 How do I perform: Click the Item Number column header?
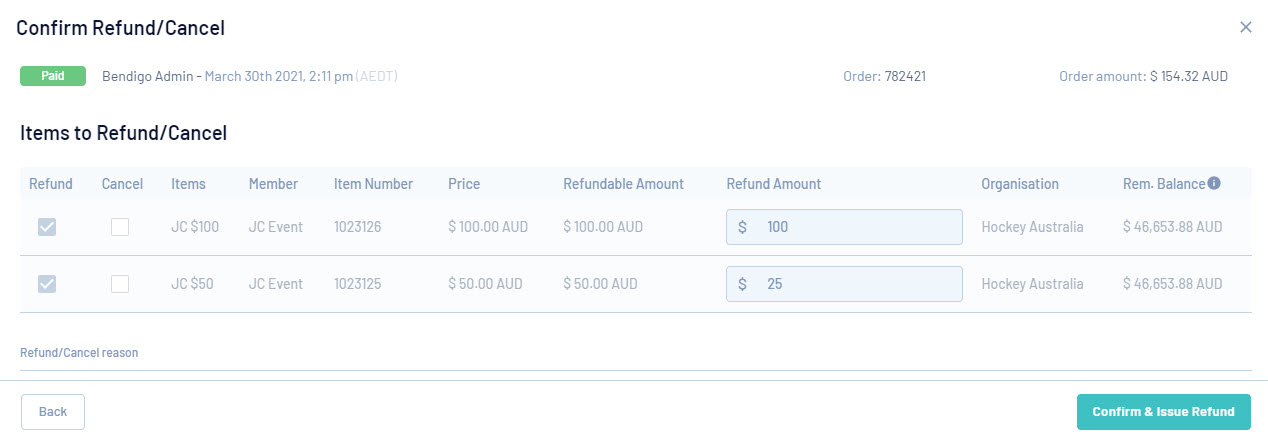373,184
